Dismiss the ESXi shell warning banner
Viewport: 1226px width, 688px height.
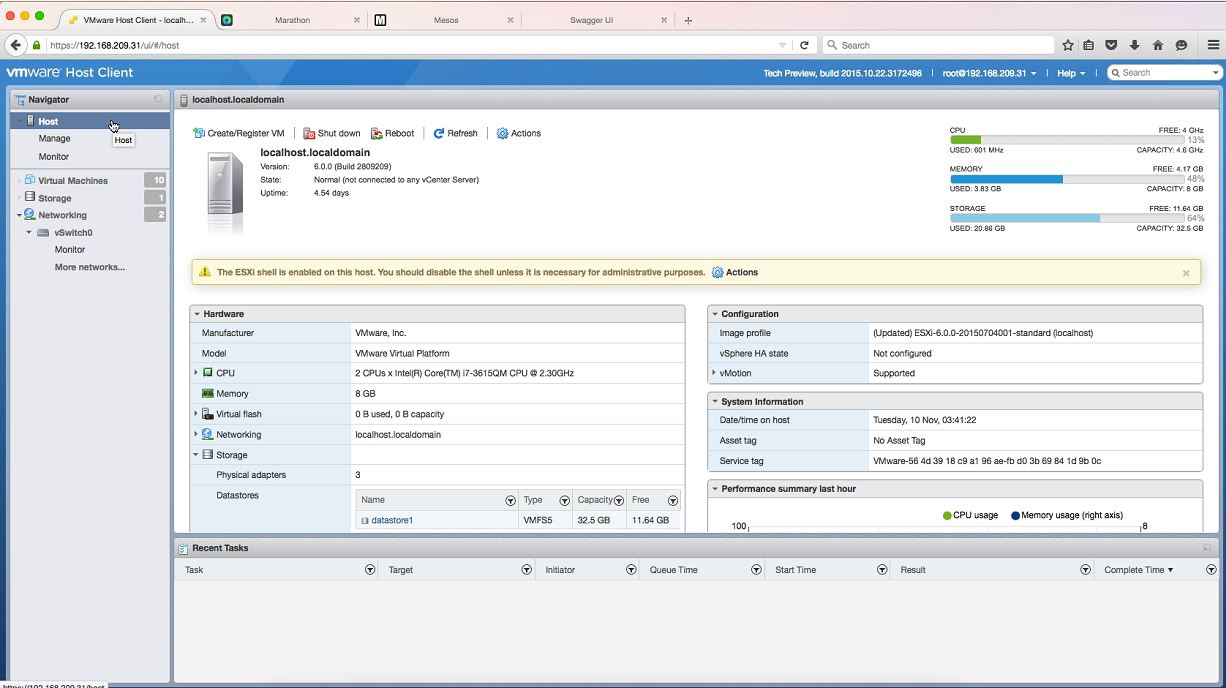pyautogui.click(x=1186, y=273)
